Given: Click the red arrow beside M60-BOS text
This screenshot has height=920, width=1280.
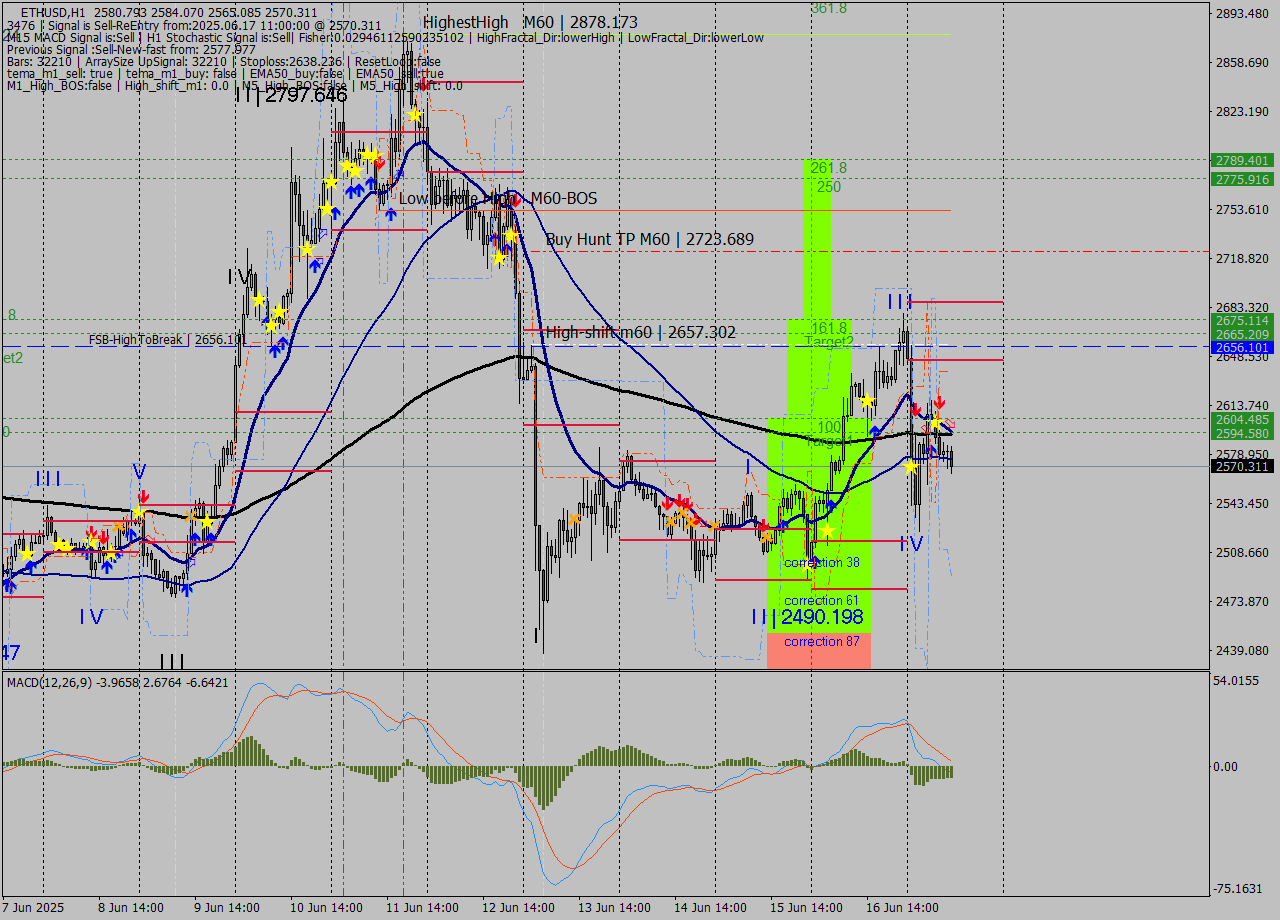Looking at the screenshot, I should pos(515,200).
